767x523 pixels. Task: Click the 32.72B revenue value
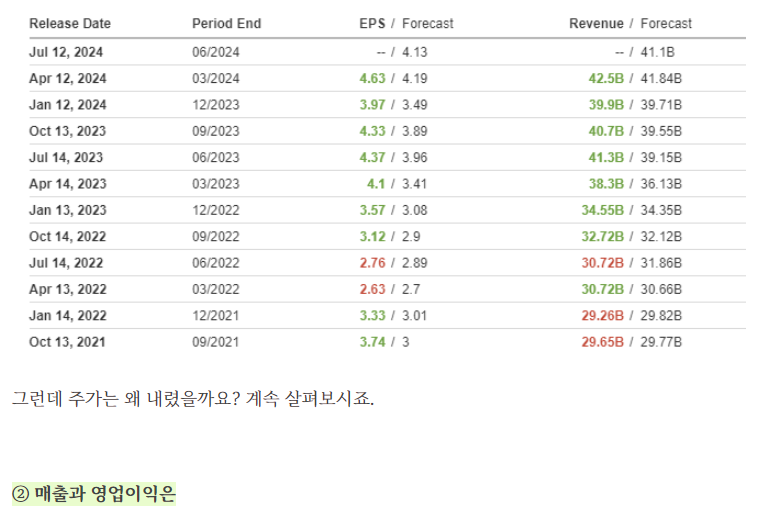point(603,237)
